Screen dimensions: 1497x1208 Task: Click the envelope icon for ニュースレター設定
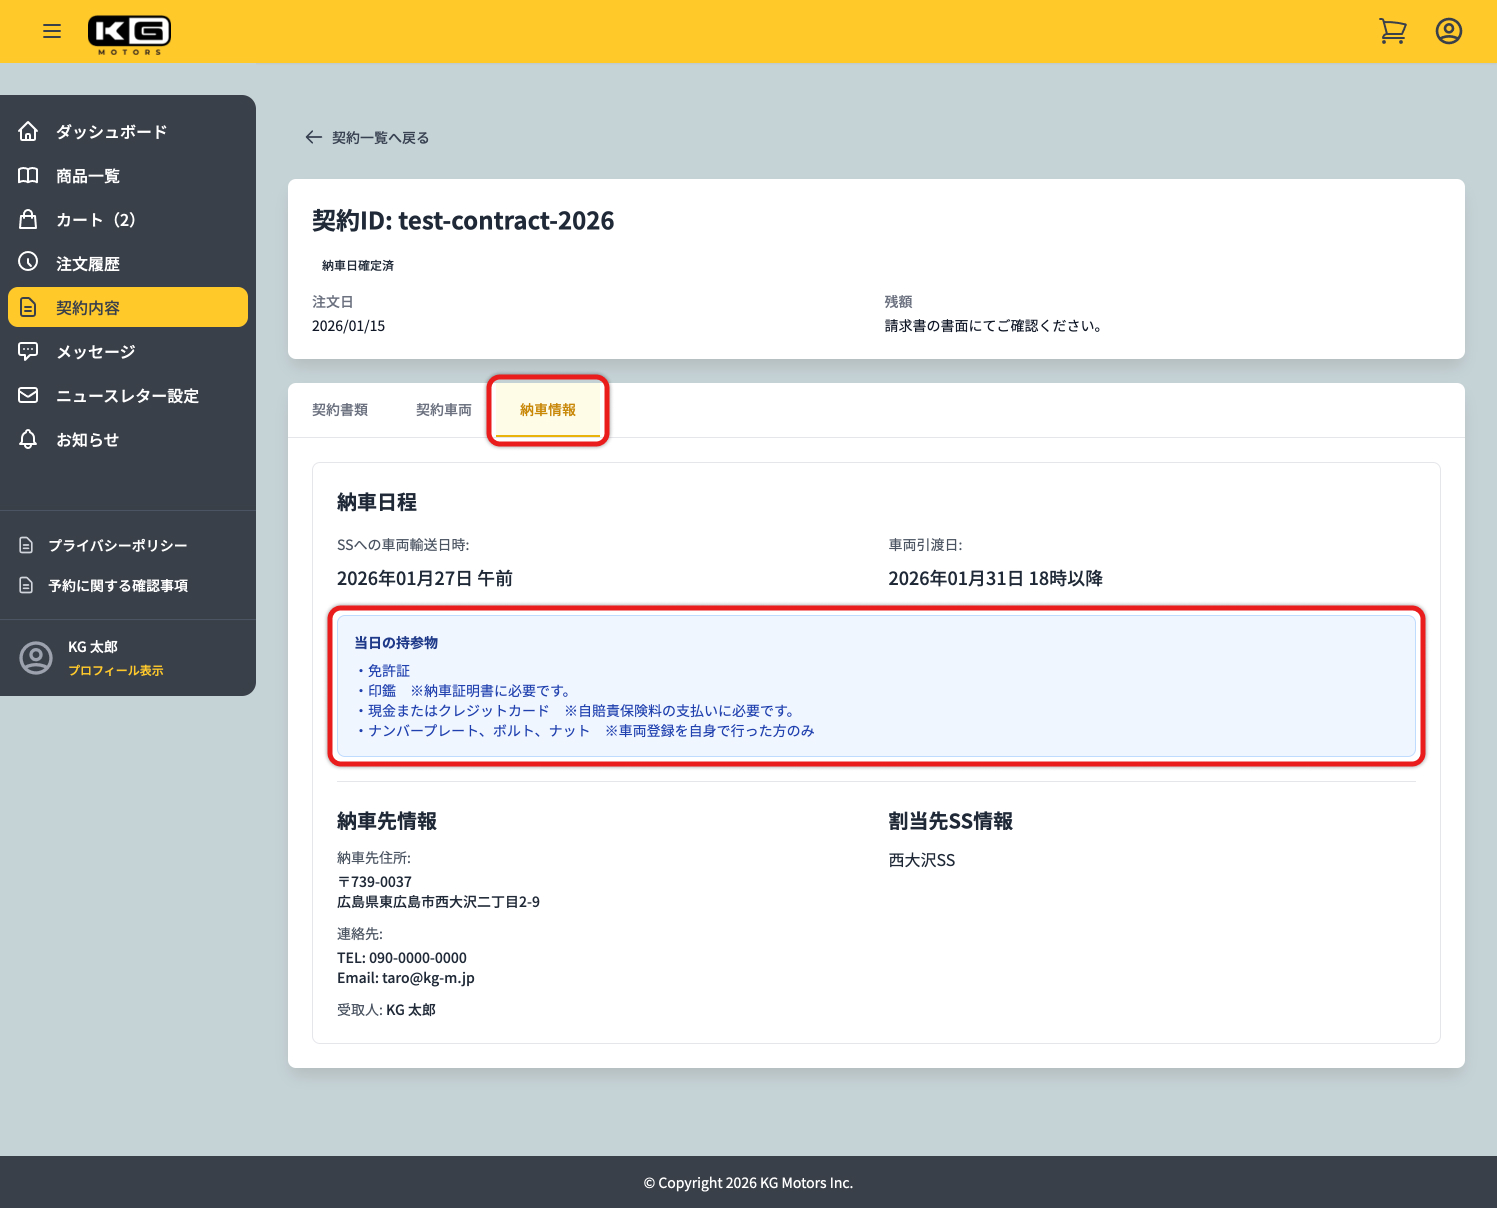[x=28, y=395]
